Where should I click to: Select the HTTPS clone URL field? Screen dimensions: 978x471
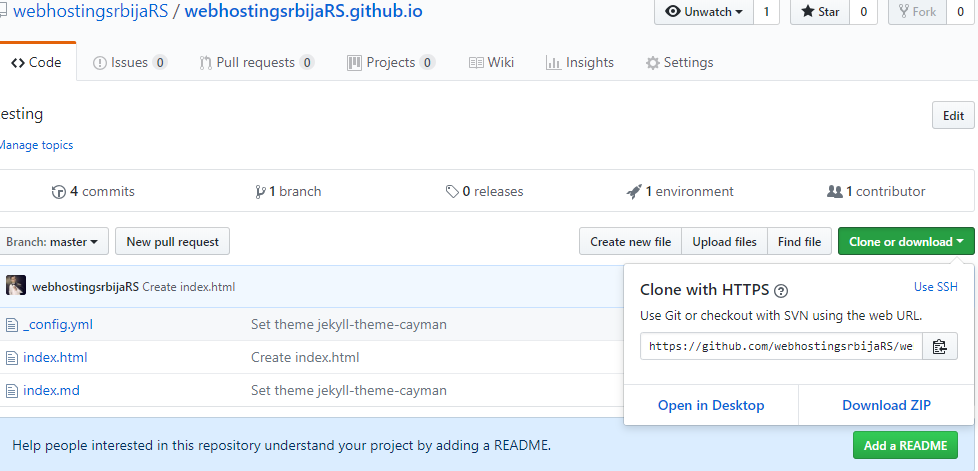[x=782, y=346]
